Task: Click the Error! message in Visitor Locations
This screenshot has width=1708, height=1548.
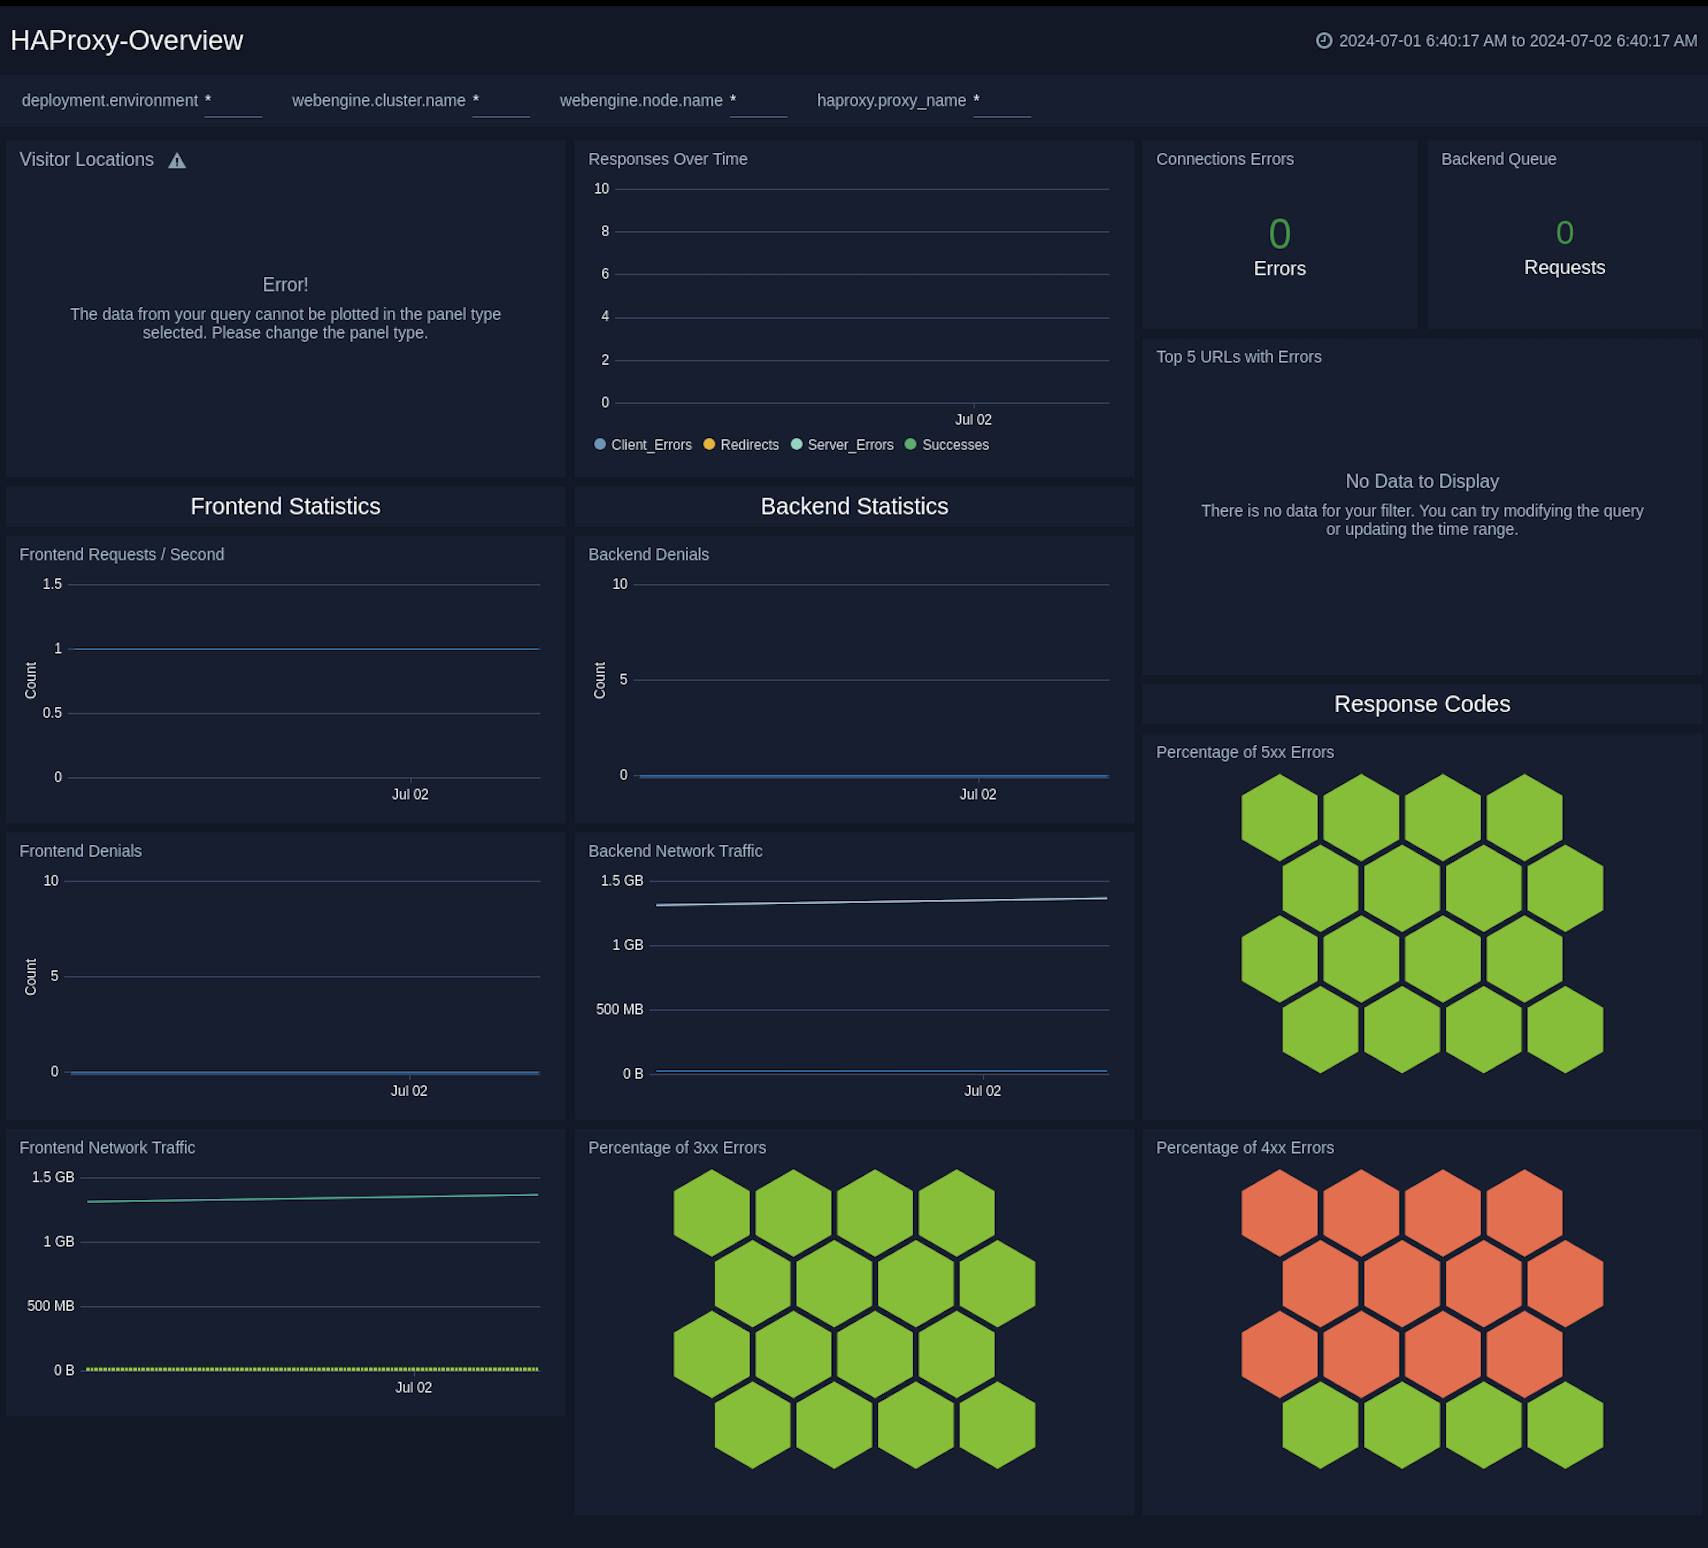Action: click(x=285, y=285)
